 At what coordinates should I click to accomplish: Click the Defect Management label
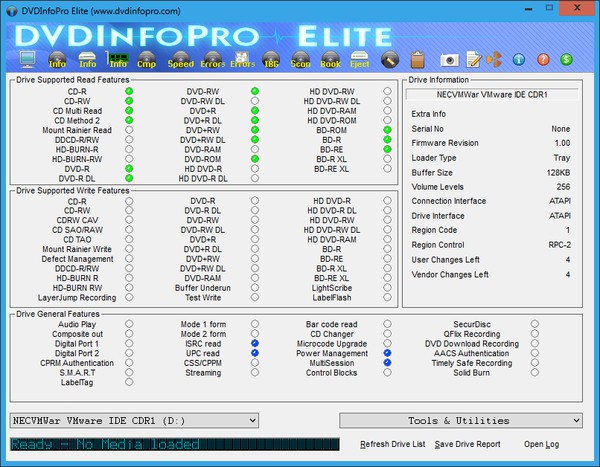point(77,259)
